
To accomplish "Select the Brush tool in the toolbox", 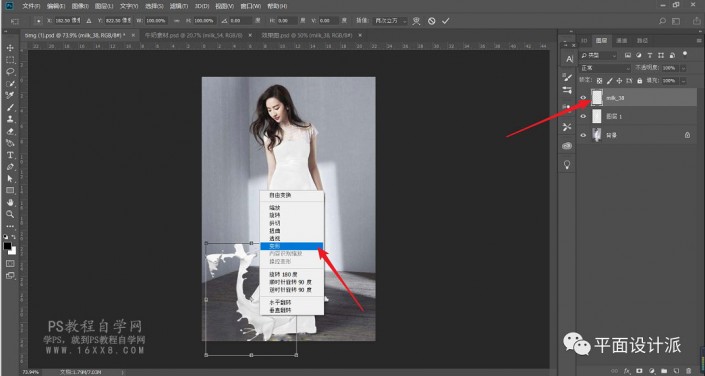I will tap(10, 107).
